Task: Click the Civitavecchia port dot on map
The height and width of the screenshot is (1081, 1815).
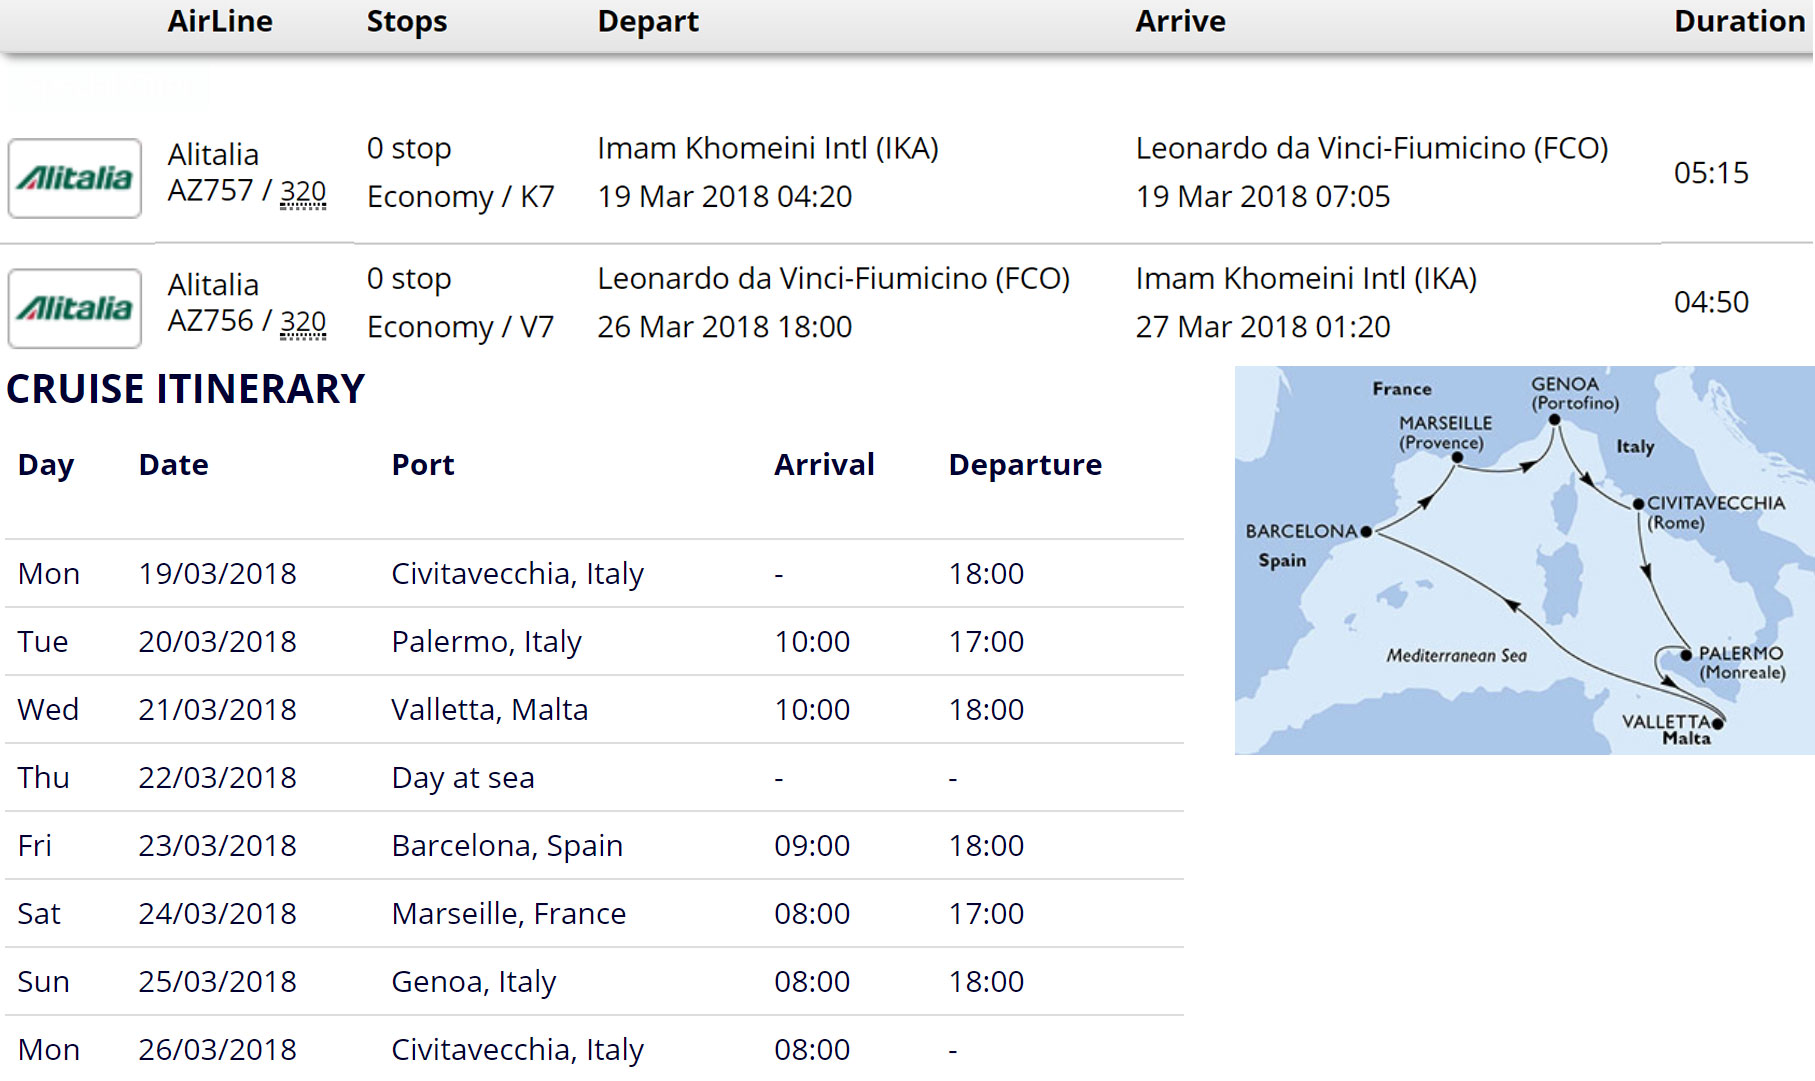Action: pyautogui.click(x=1638, y=504)
